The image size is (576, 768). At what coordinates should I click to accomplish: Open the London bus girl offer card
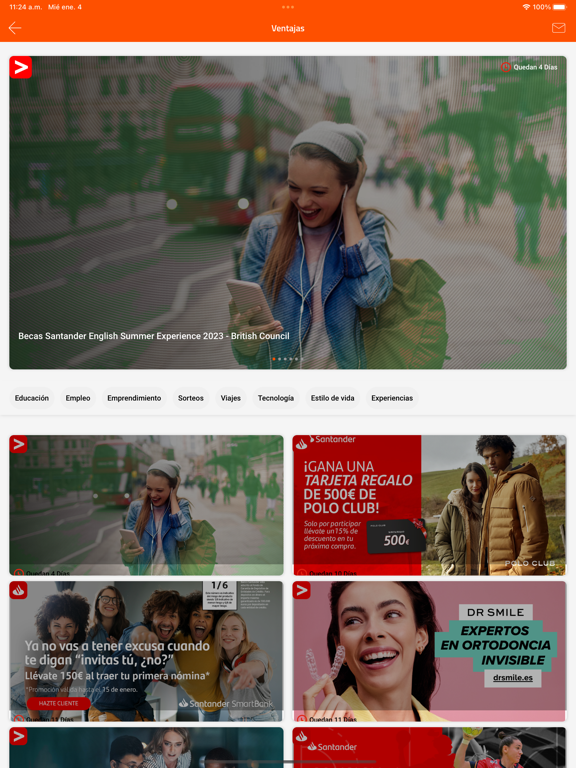point(146,505)
